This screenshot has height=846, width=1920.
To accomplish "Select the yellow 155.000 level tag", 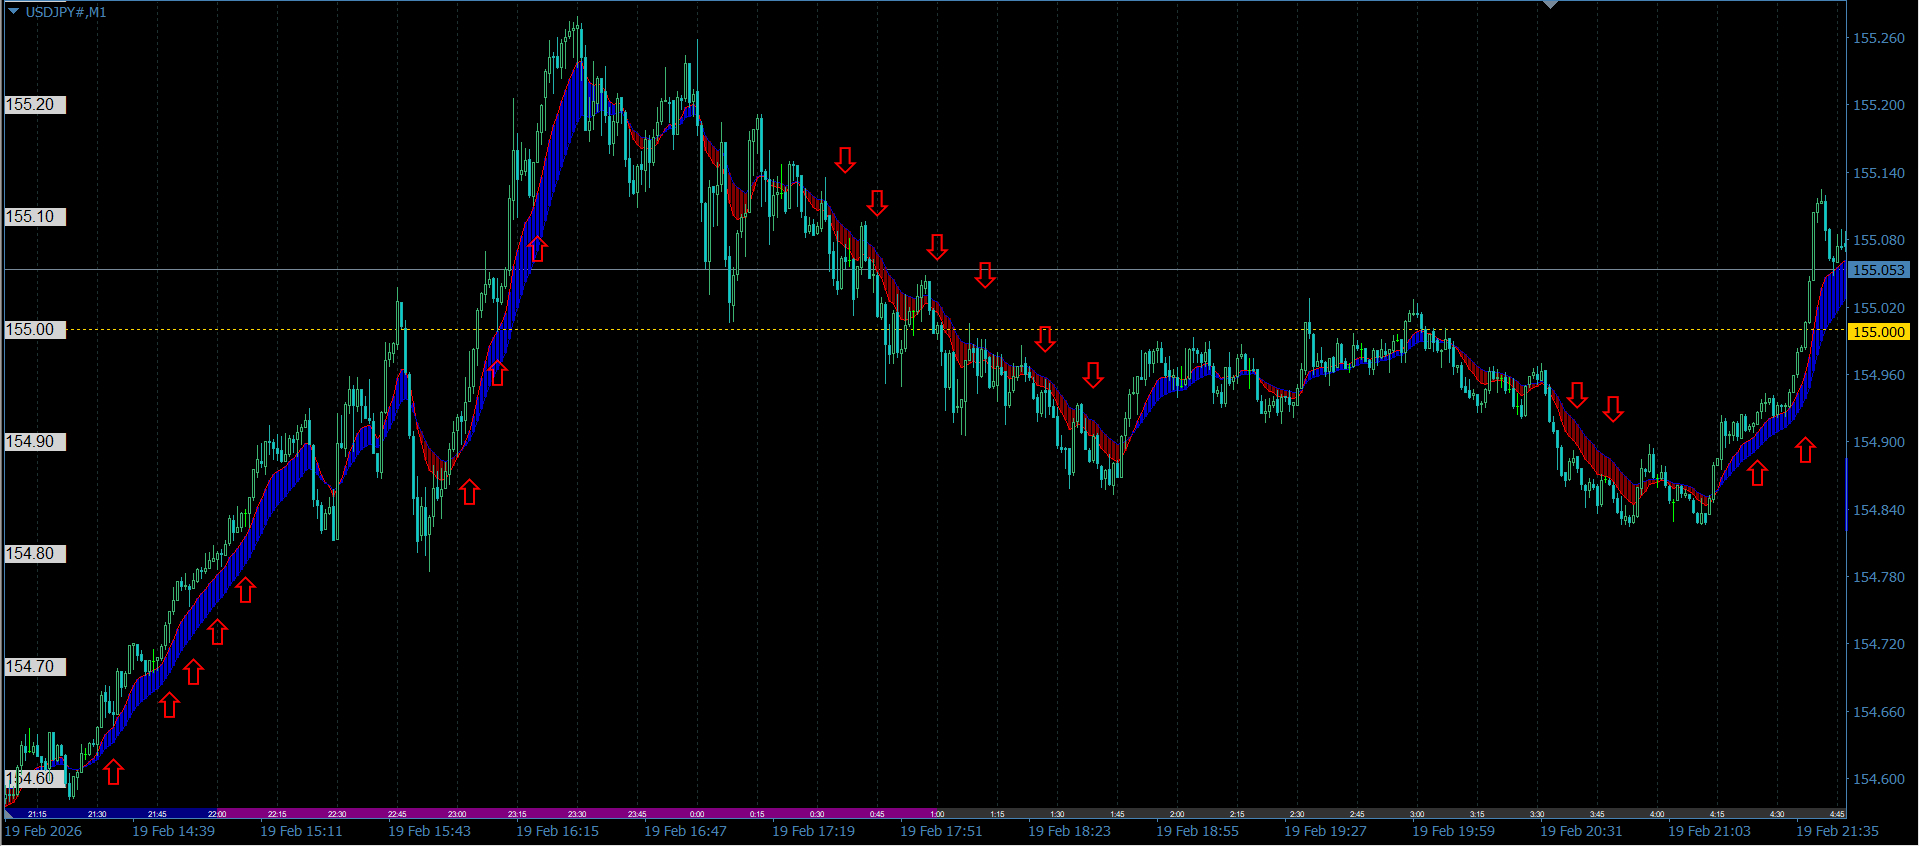I will click(1879, 332).
